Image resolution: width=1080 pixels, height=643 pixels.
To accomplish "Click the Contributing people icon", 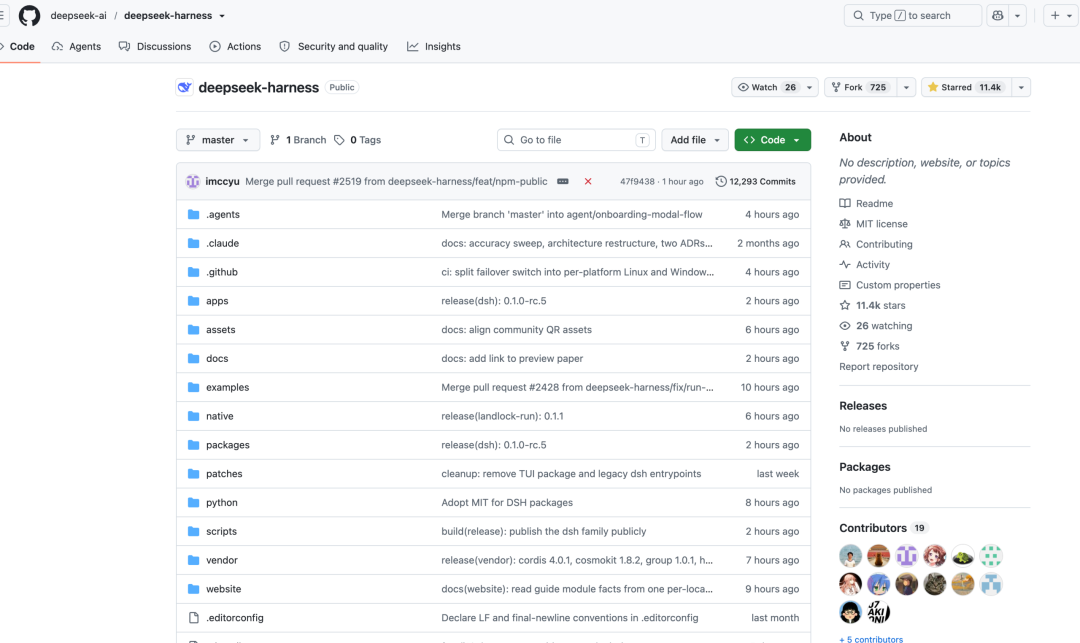I will pos(844,244).
